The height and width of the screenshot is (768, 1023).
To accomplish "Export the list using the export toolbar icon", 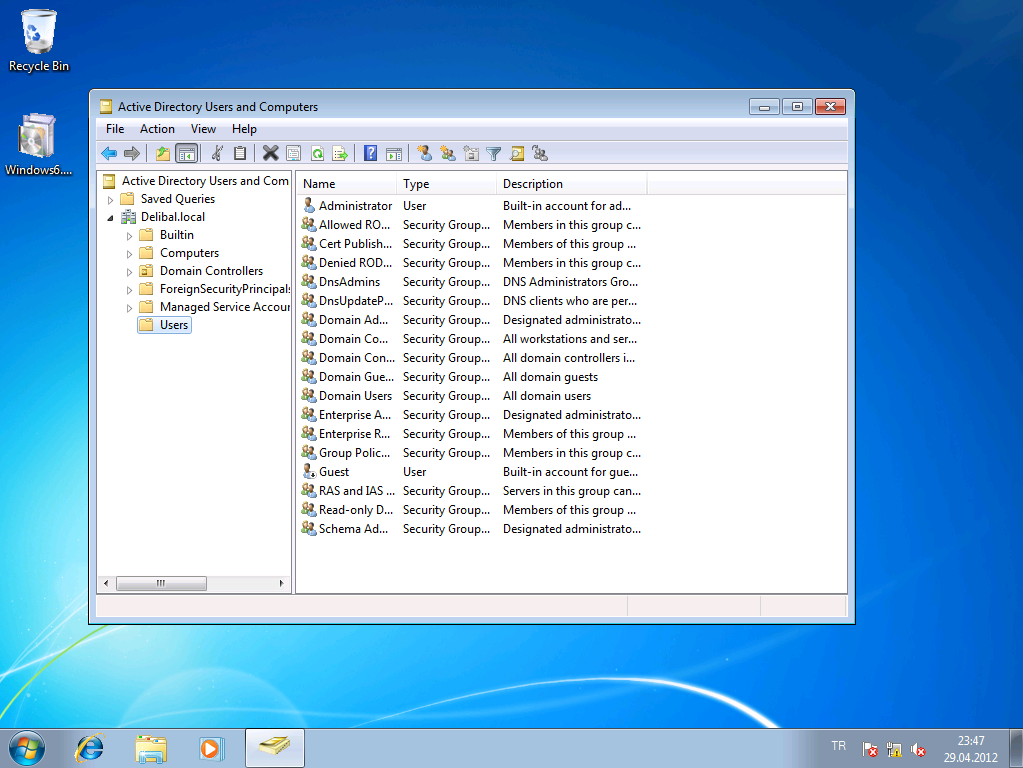I will (x=340, y=153).
